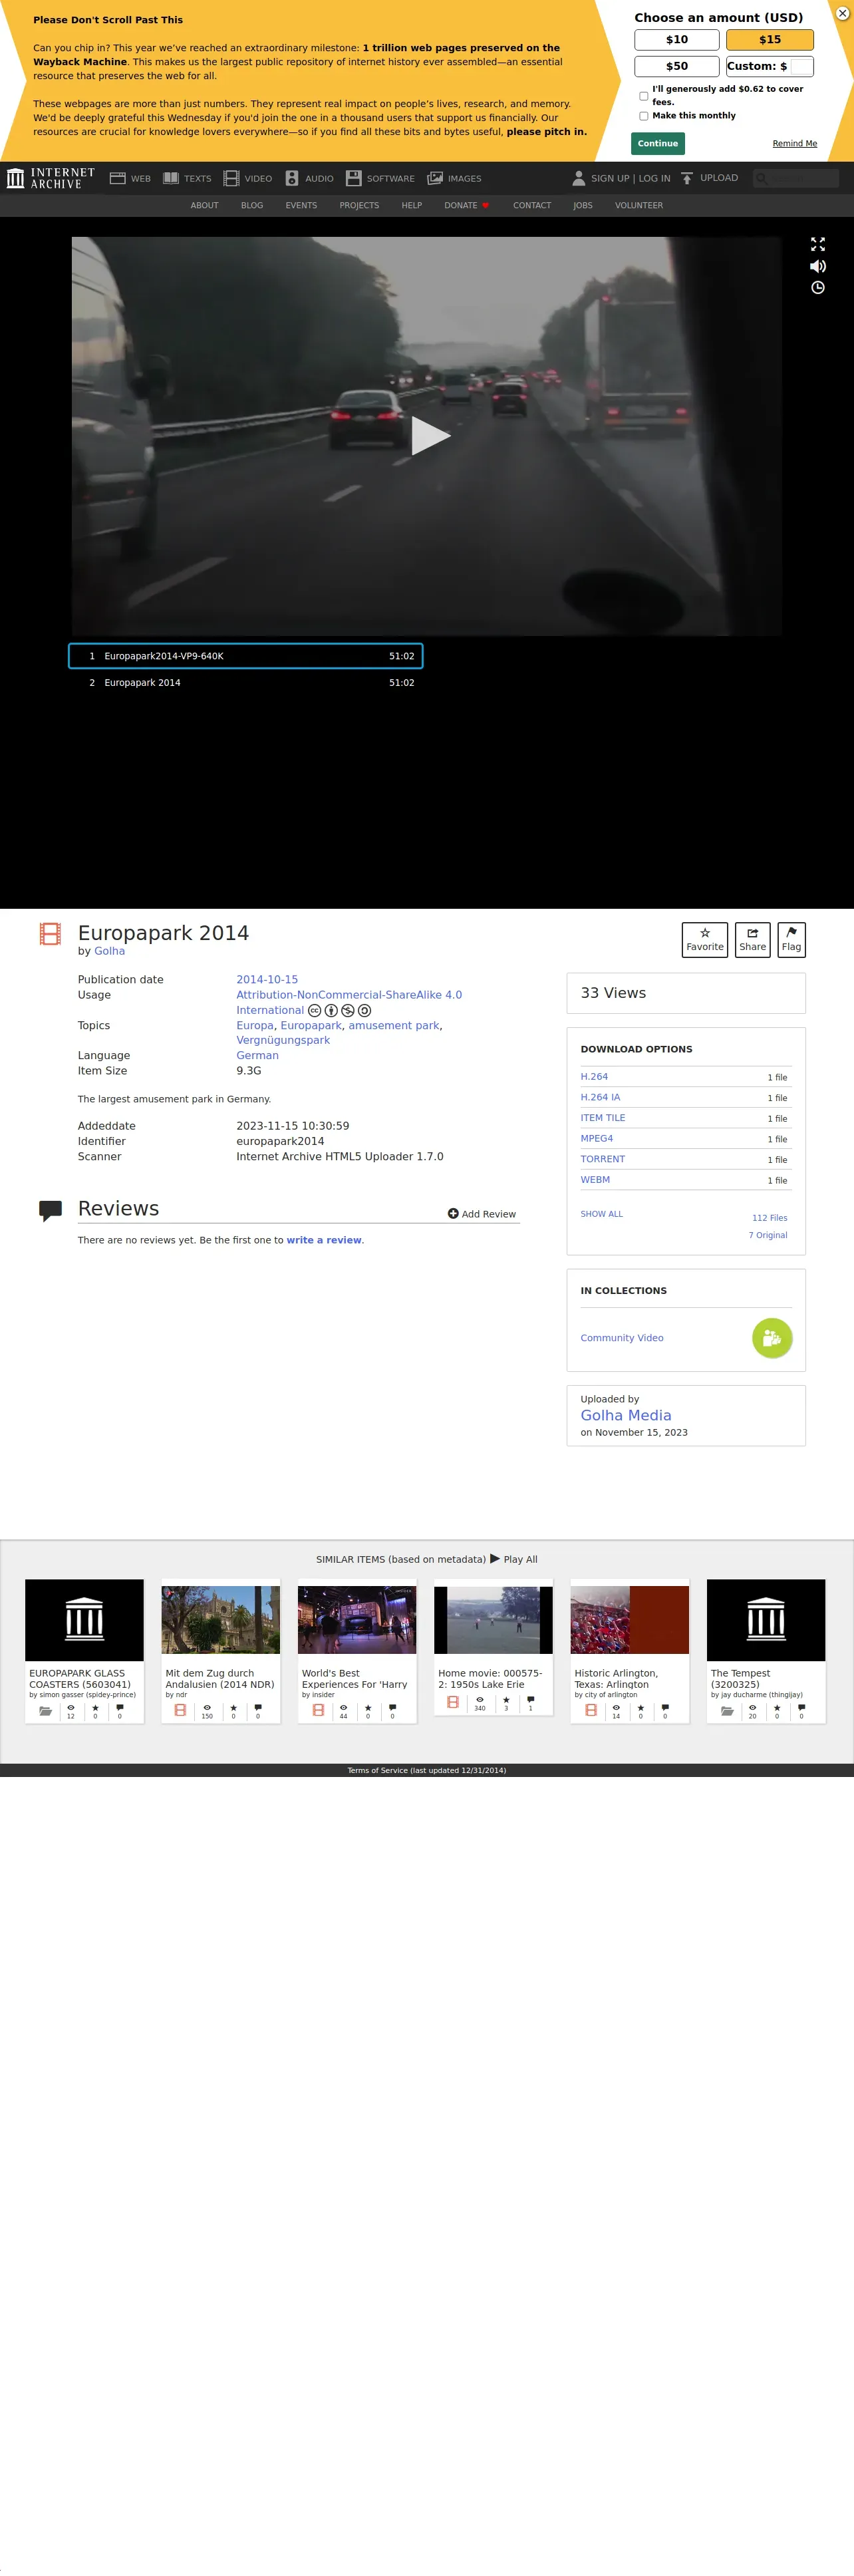
Task: Click the Share button
Action: pyautogui.click(x=753, y=940)
